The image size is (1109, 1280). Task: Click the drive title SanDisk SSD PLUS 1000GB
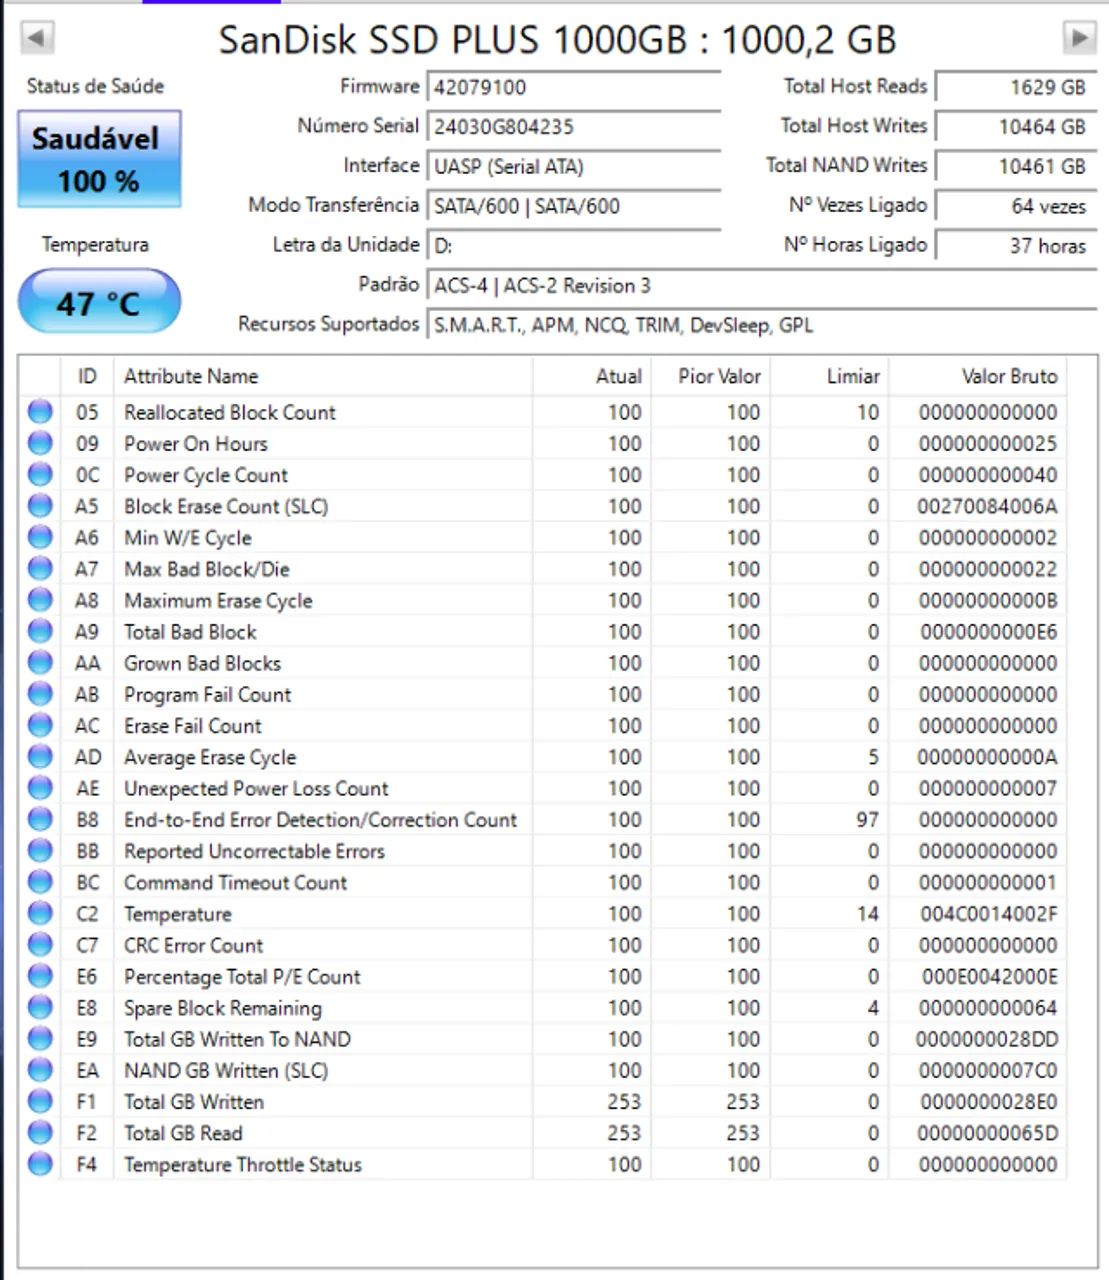coord(453,40)
